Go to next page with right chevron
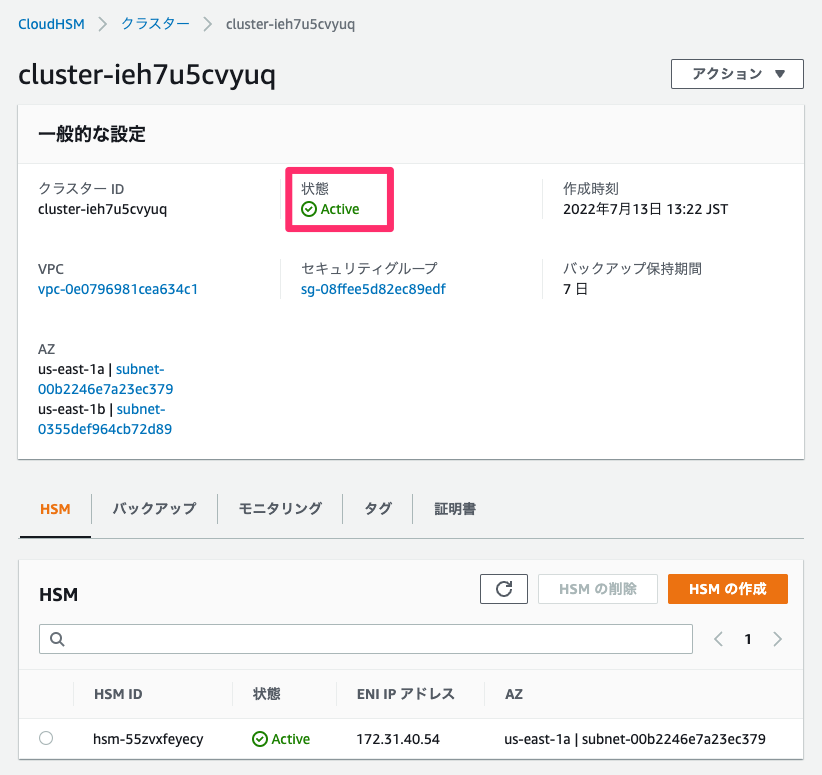 pyautogui.click(x=777, y=638)
